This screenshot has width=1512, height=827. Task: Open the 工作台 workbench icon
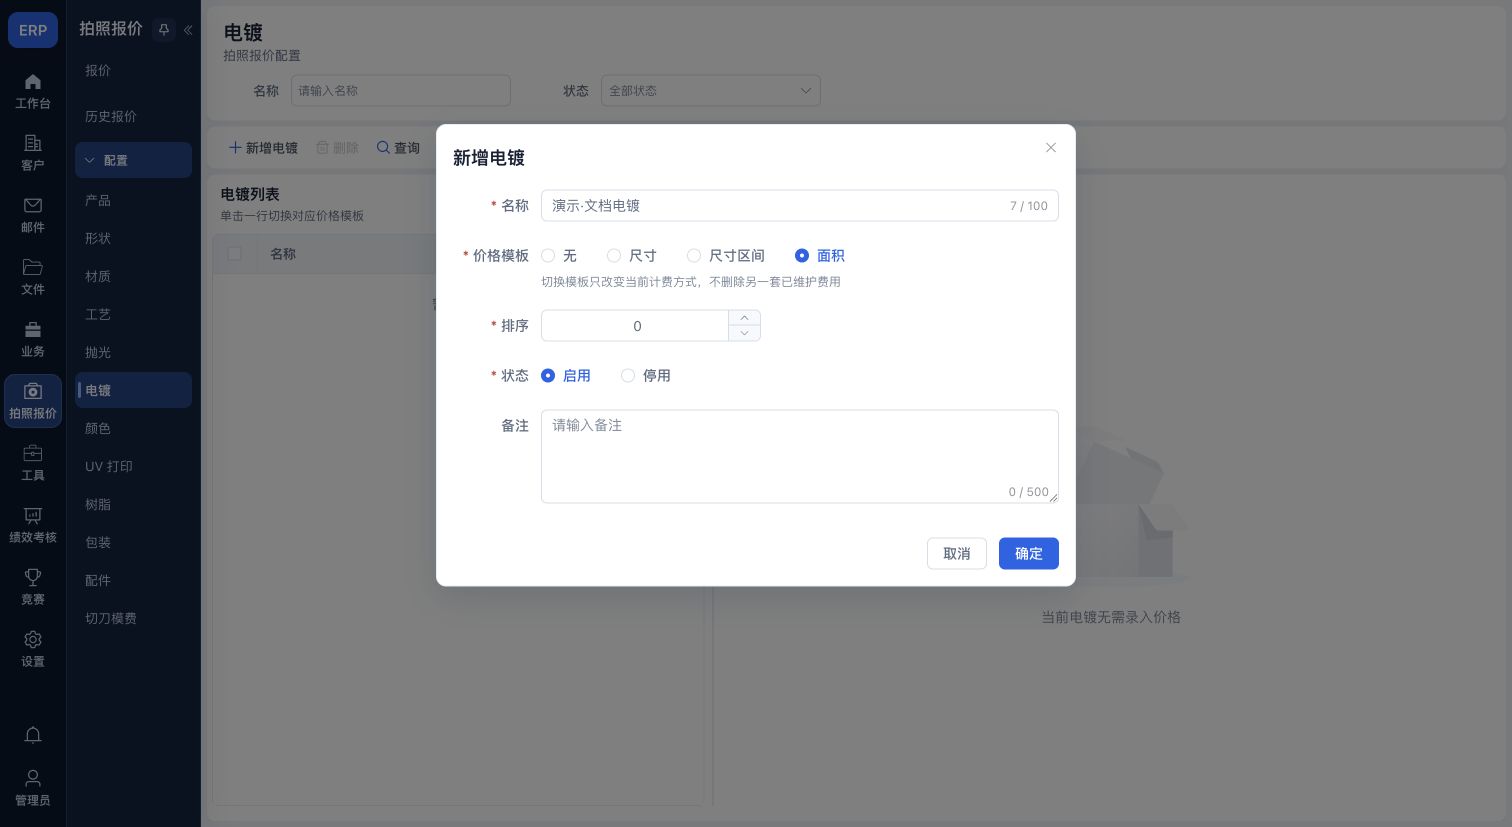(33, 91)
